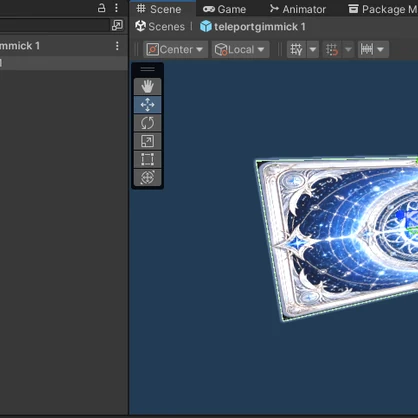418x418 pixels.
Task: Switch to the Game tab
Action: point(225,9)
